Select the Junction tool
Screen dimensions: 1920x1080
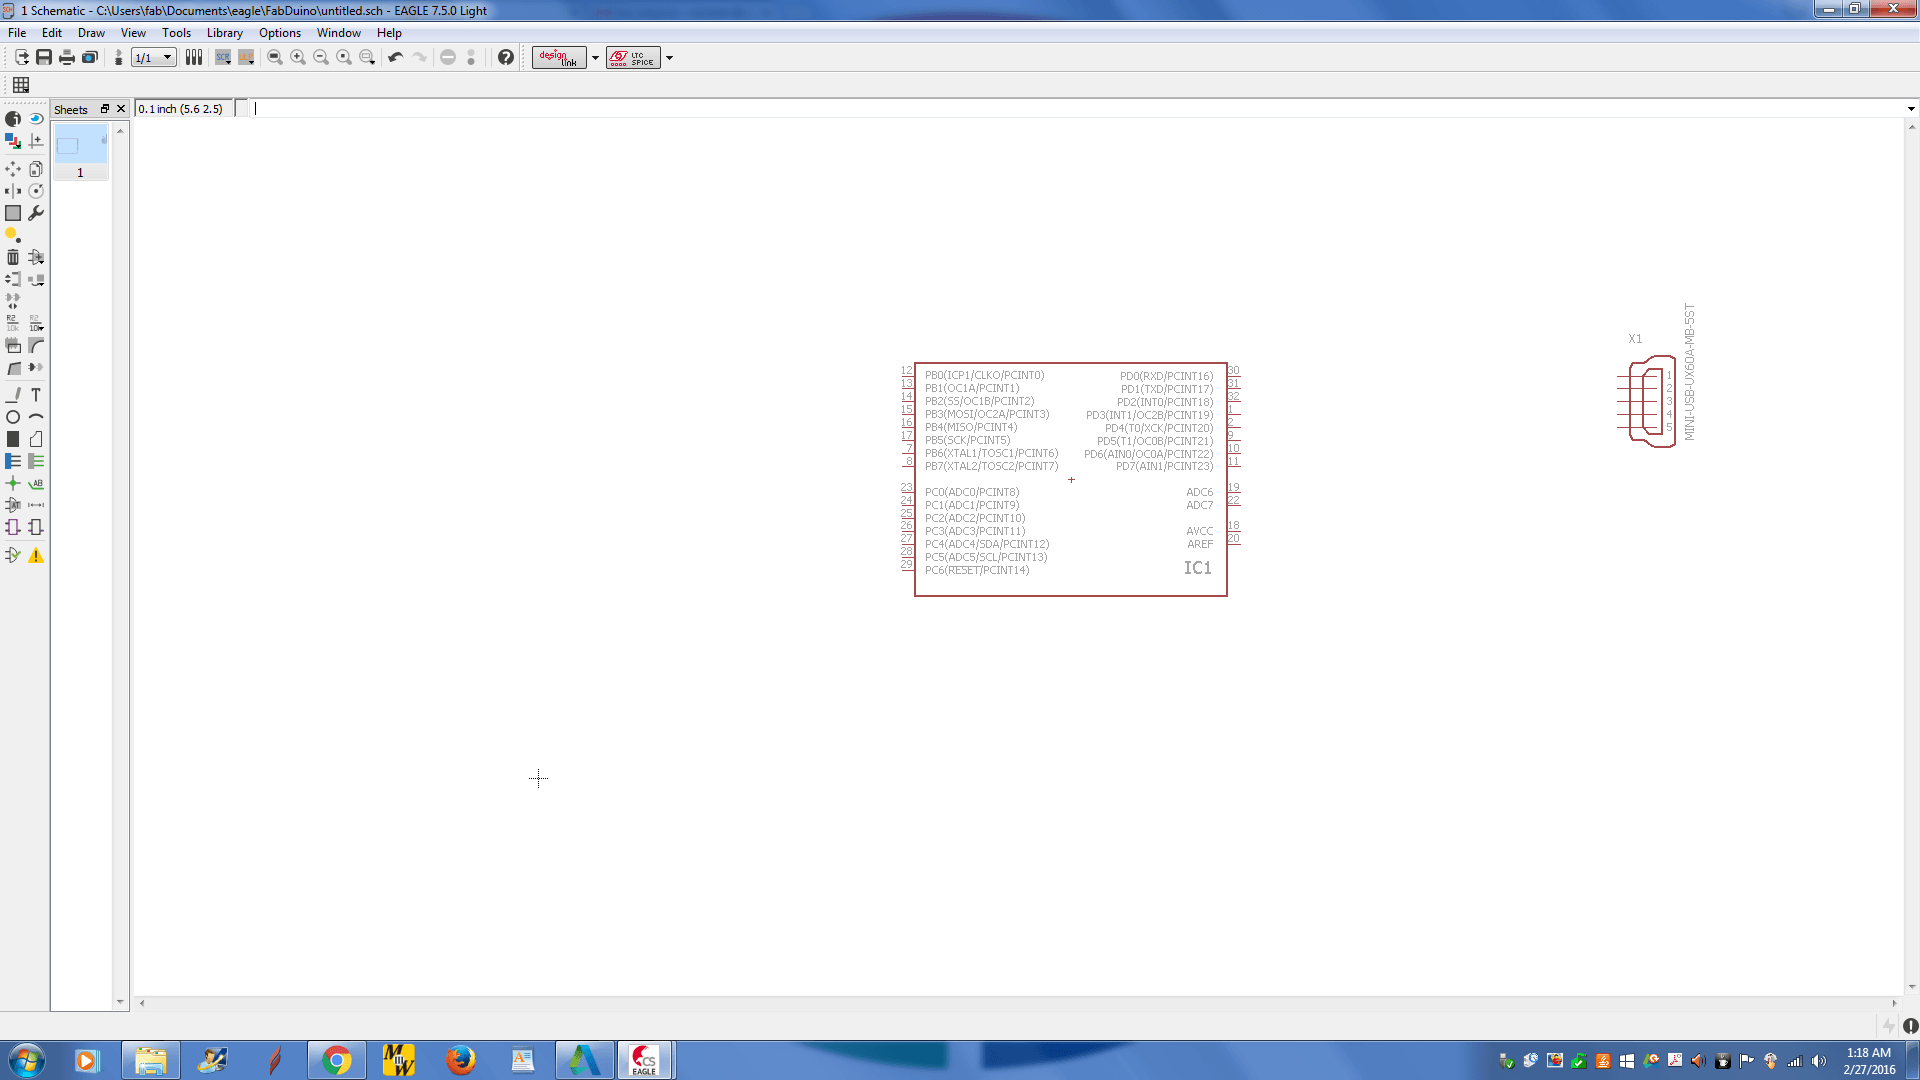(x=13, y=483)
